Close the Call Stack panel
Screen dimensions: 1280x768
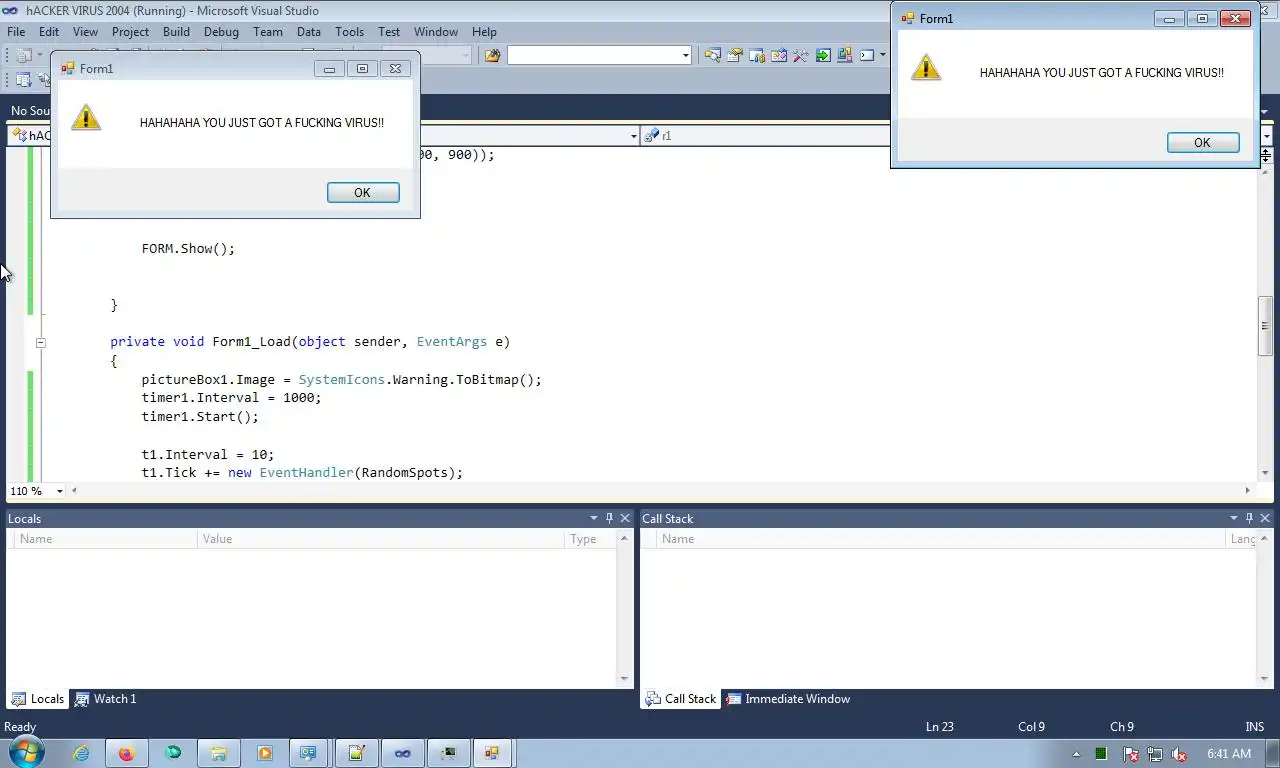coord(1265,518)
